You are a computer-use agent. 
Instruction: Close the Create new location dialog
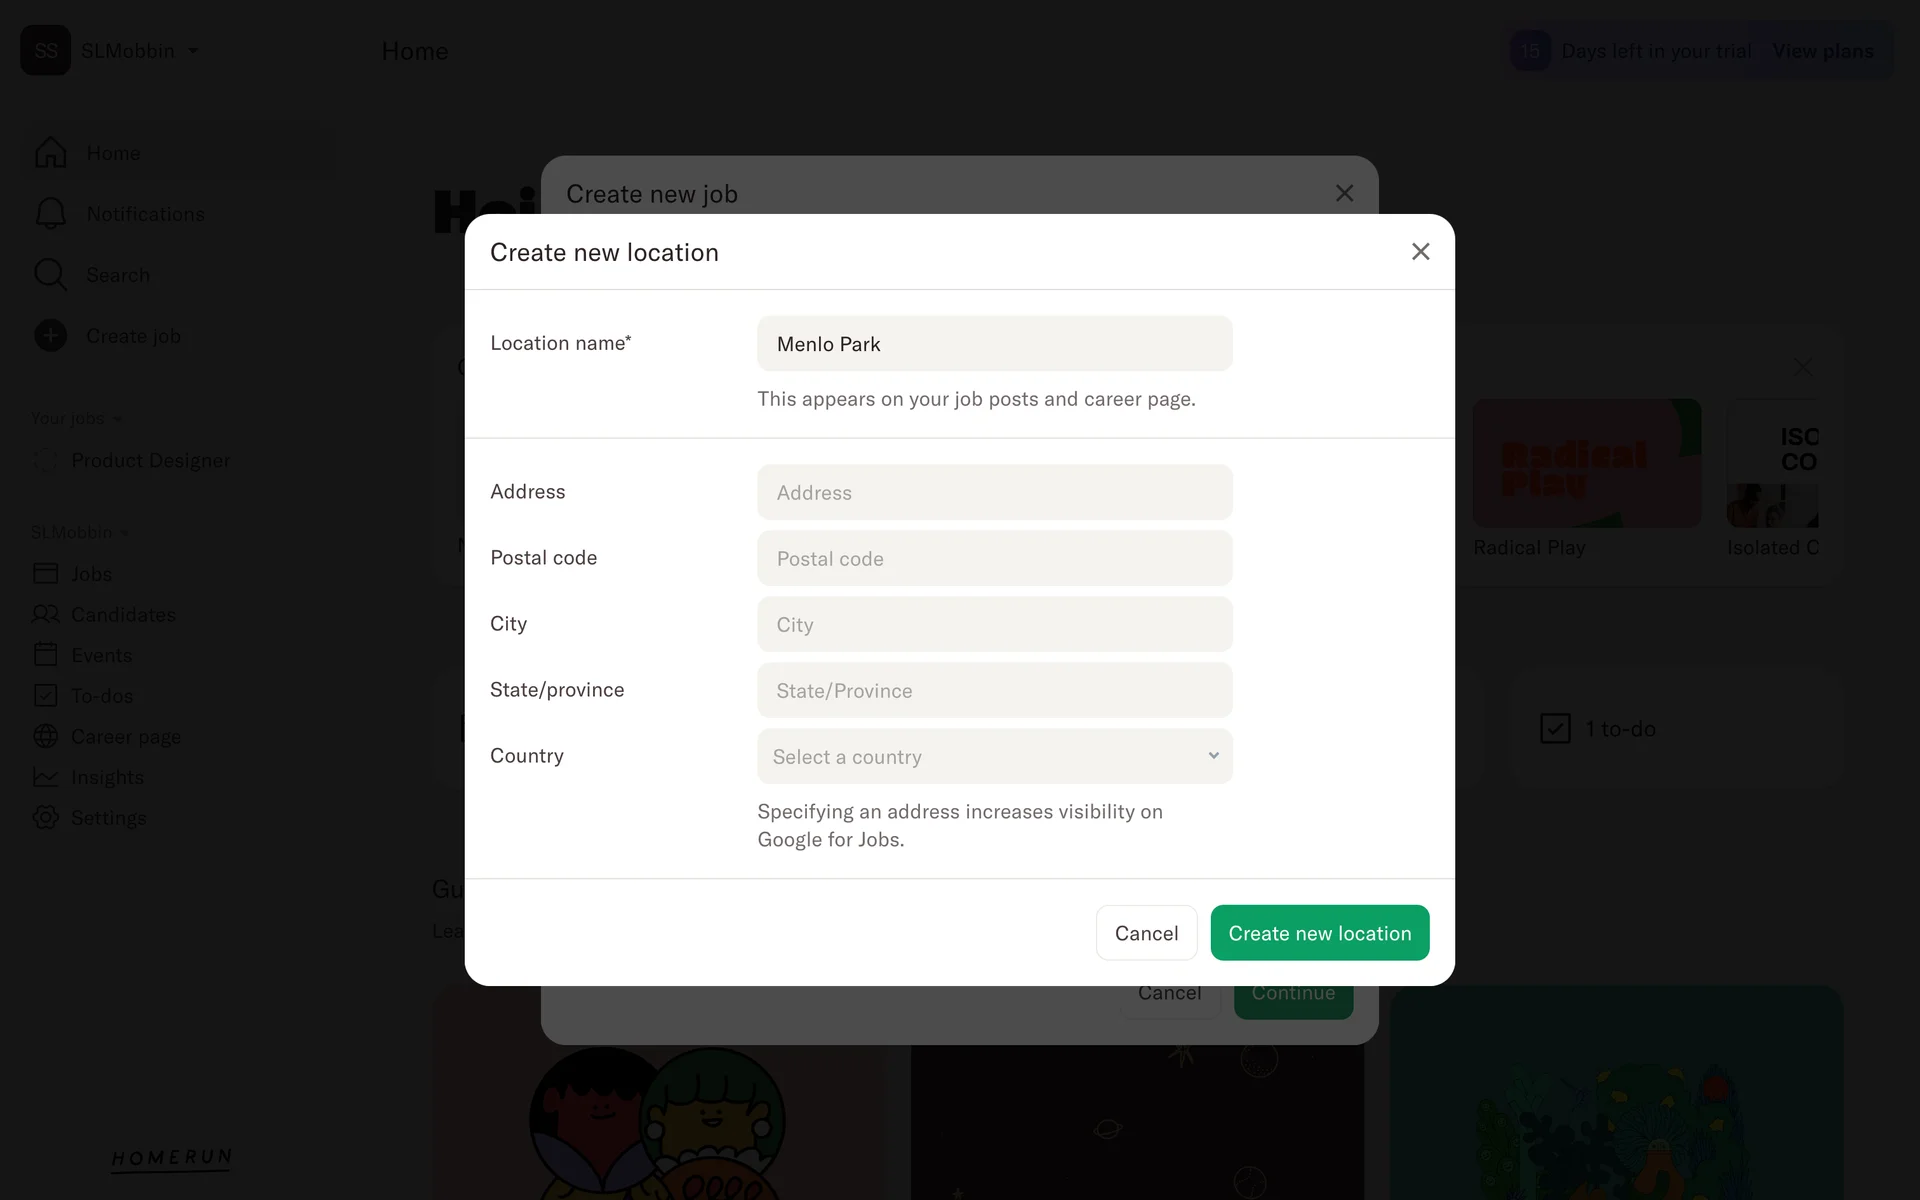point(1420,252)
